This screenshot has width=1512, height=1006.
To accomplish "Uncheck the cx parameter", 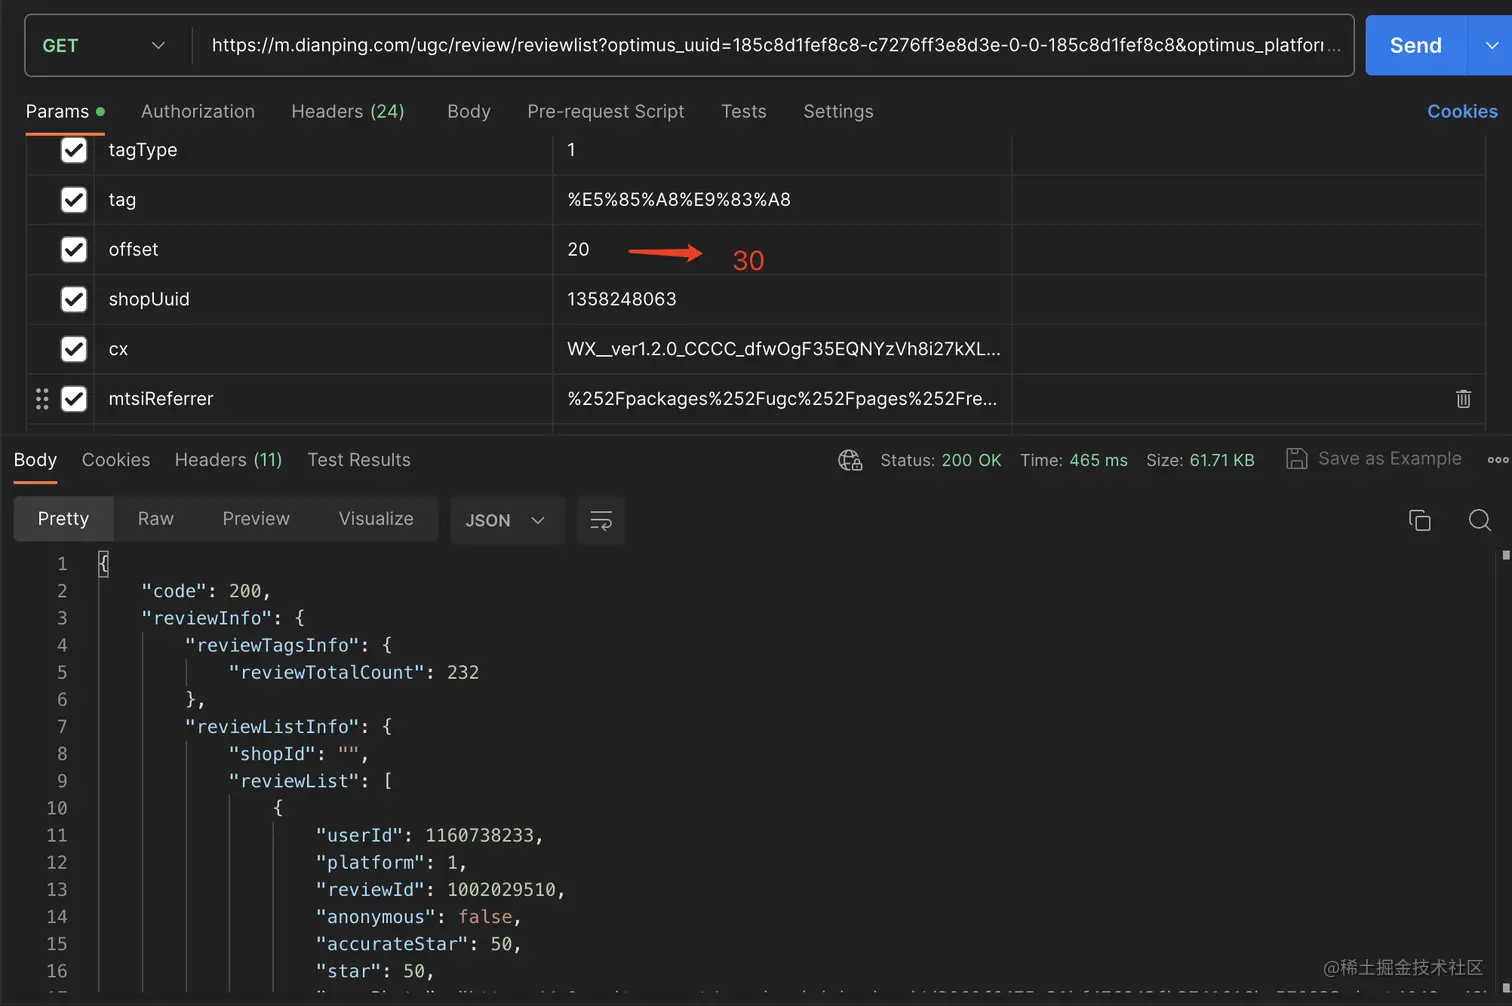I will pyautogui.click(x=74, y=349).
